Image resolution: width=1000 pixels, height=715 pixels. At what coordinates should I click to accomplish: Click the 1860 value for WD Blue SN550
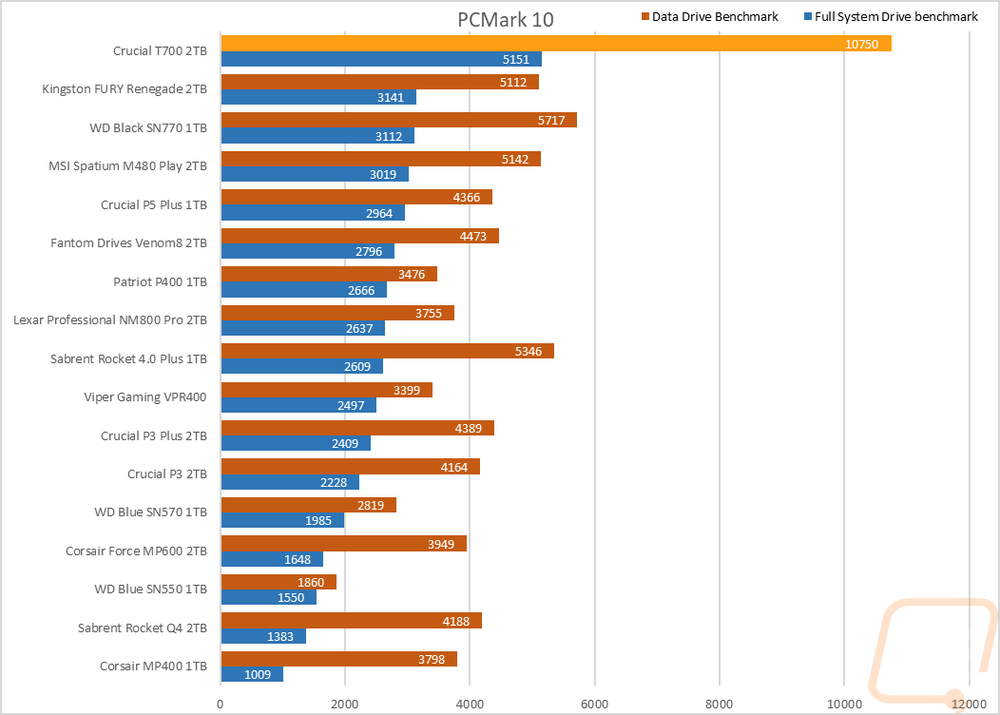pyautogui.click(x=311, y=582)
